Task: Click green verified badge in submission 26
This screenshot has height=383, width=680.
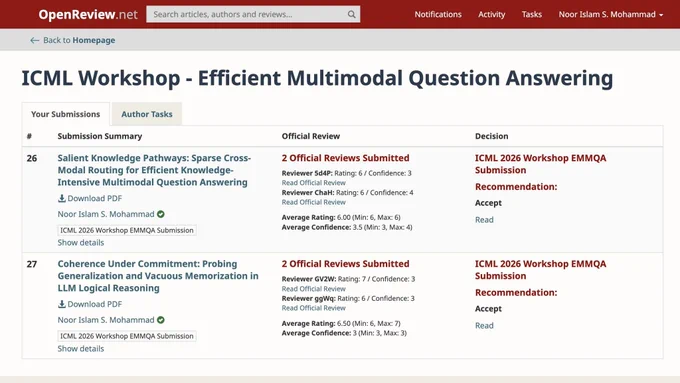Action: point(161,214)
